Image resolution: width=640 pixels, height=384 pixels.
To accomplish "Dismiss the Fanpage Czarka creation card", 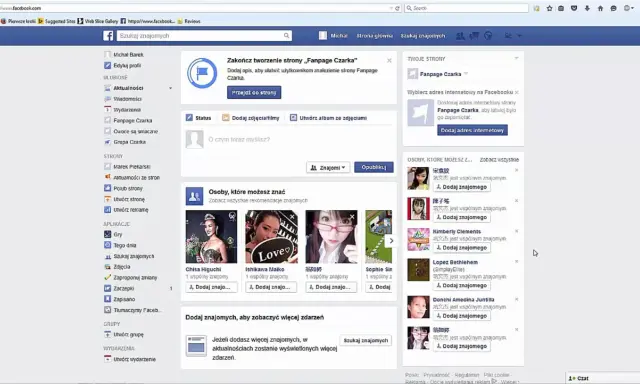I will [389, 60].
